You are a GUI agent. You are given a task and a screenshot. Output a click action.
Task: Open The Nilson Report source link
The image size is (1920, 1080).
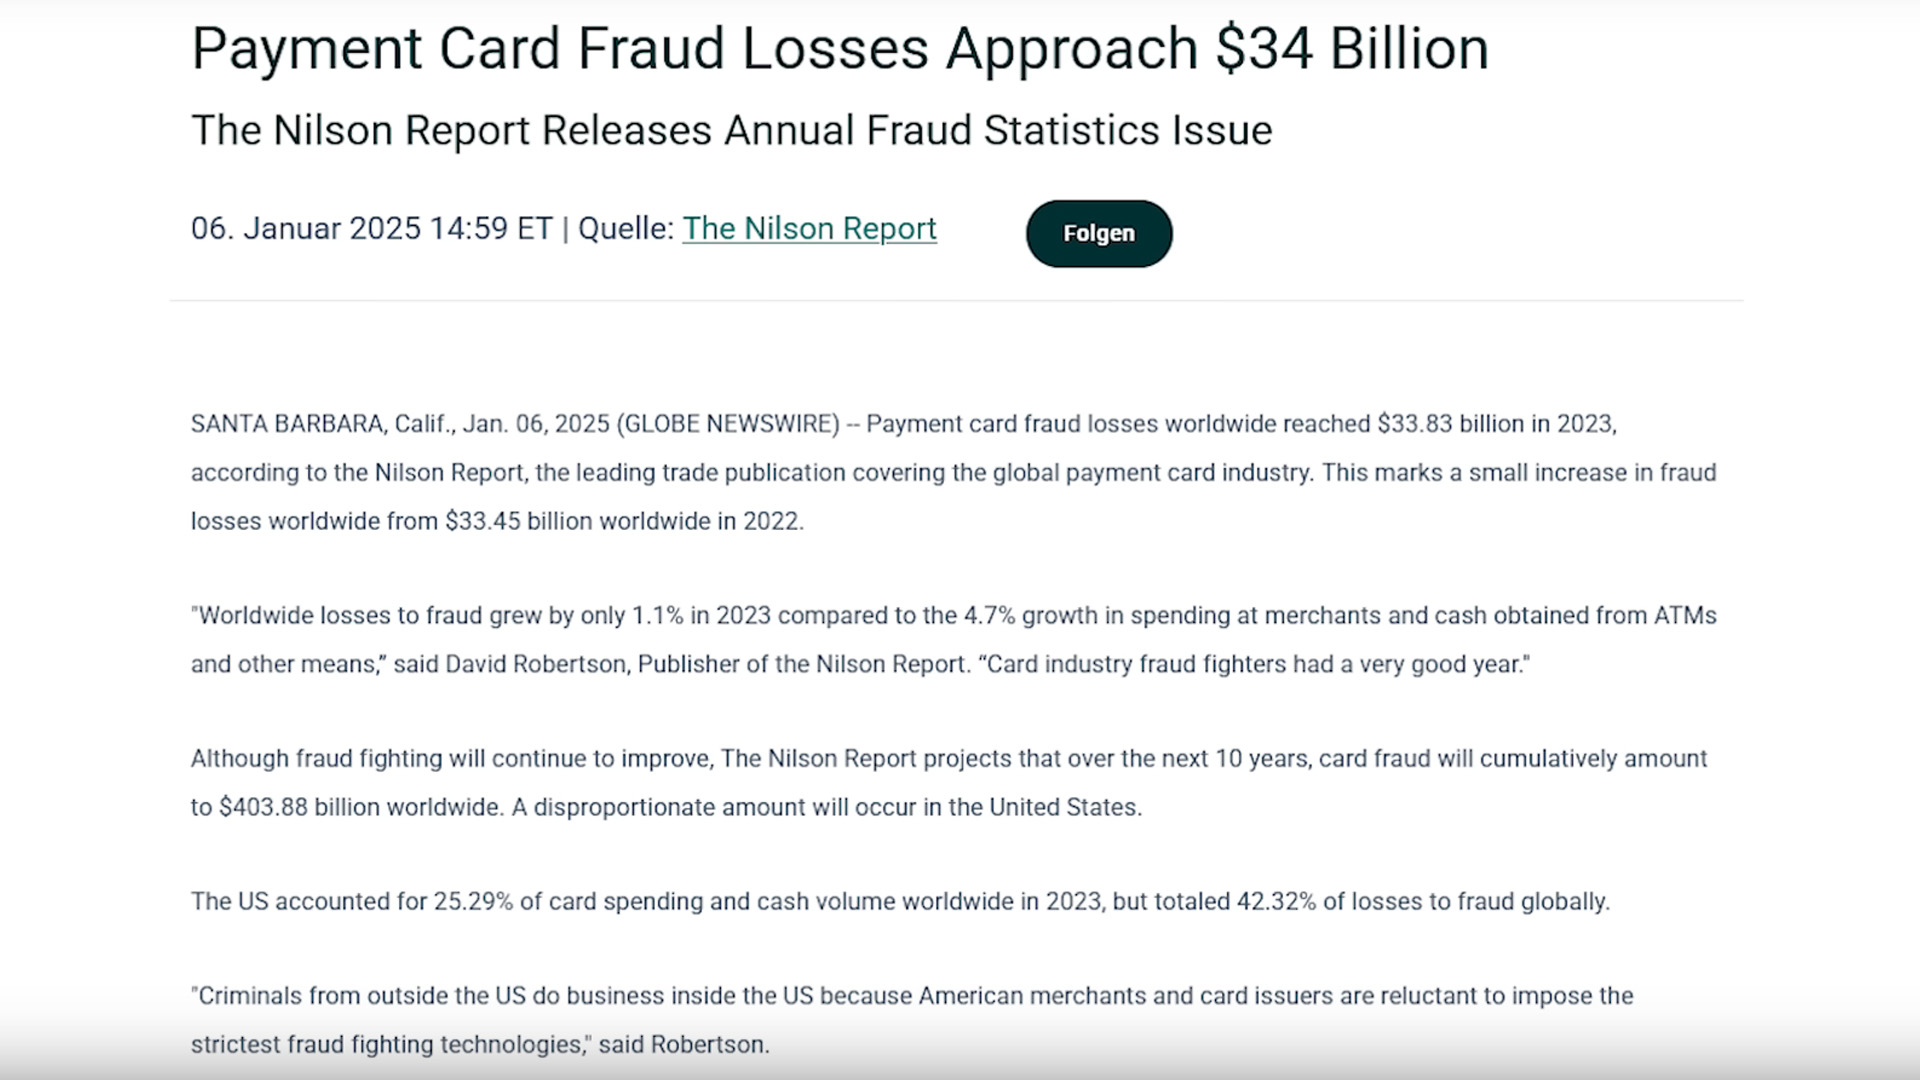tap(809, 229)
